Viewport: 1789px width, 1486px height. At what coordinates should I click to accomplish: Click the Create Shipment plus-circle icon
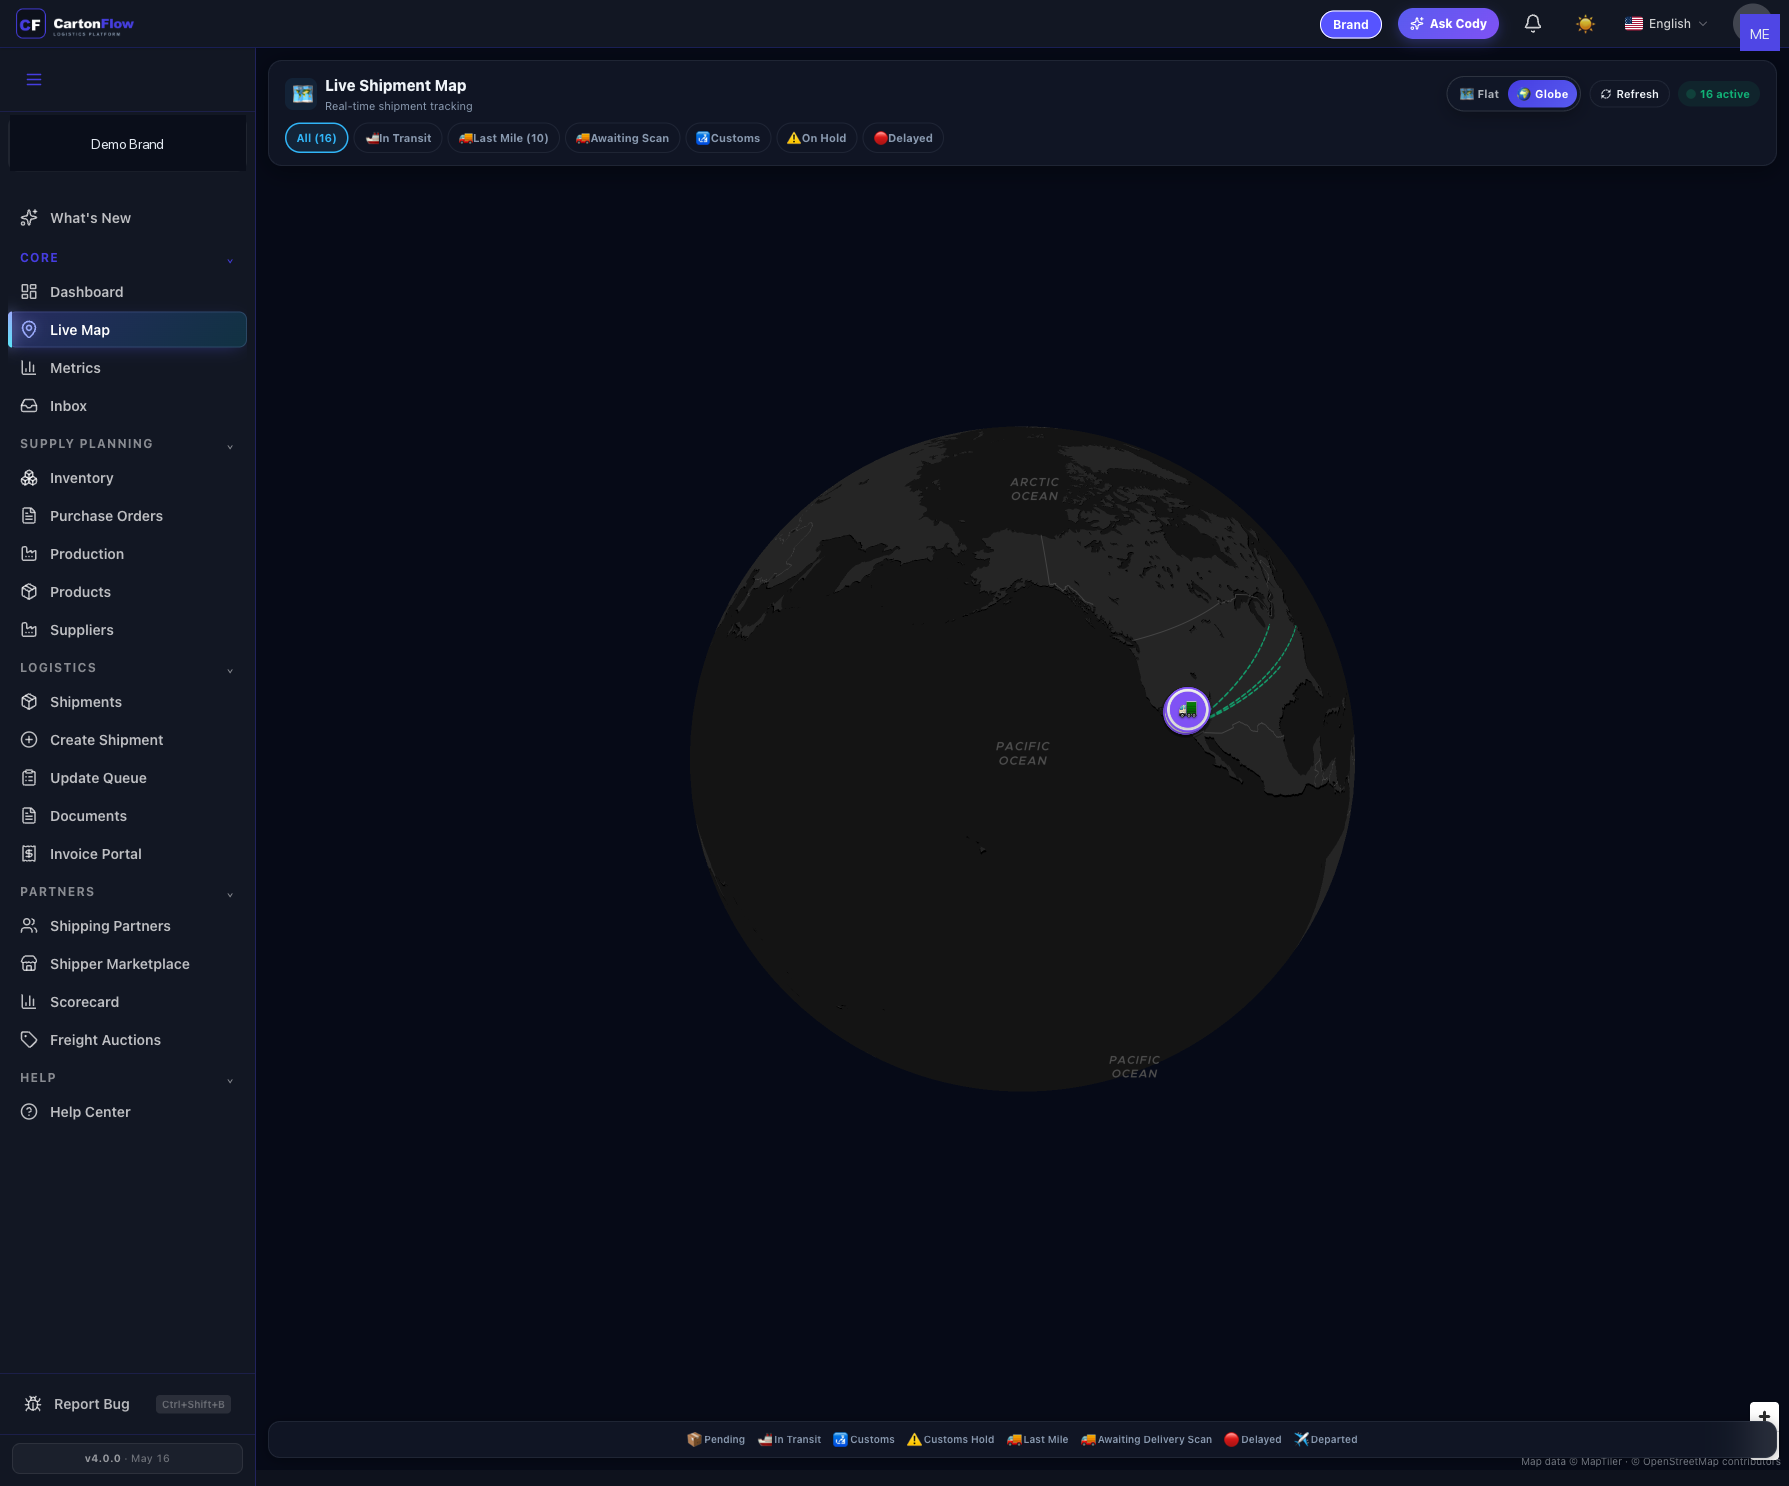29,740
